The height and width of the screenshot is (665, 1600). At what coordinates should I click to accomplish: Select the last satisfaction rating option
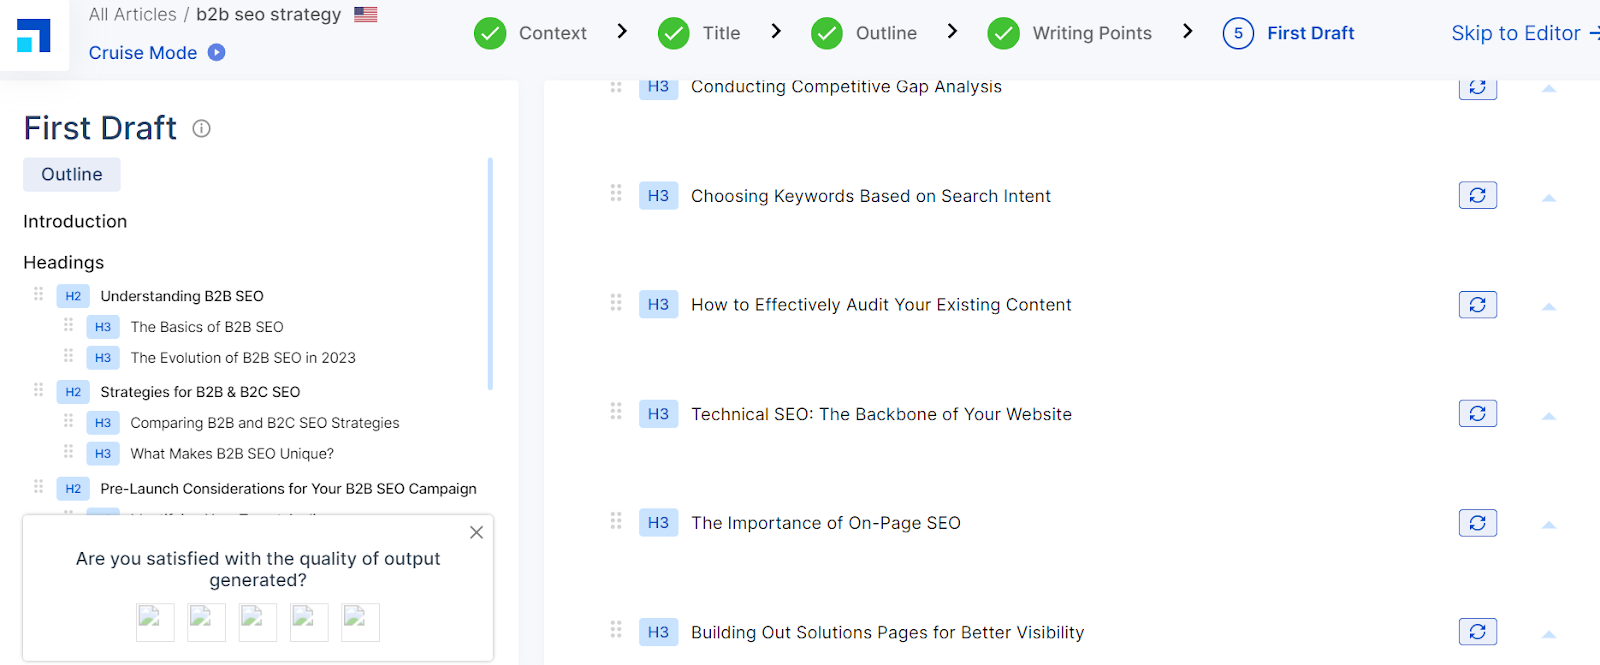tap(360, 621)
